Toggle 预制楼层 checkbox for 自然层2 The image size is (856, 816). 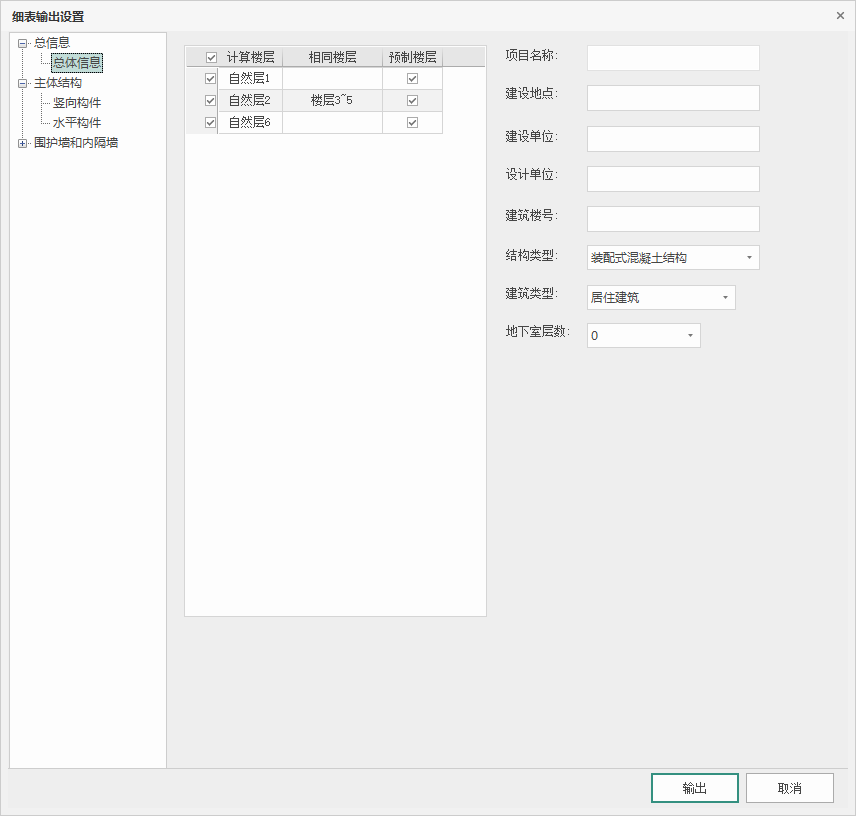coord(413,100)
